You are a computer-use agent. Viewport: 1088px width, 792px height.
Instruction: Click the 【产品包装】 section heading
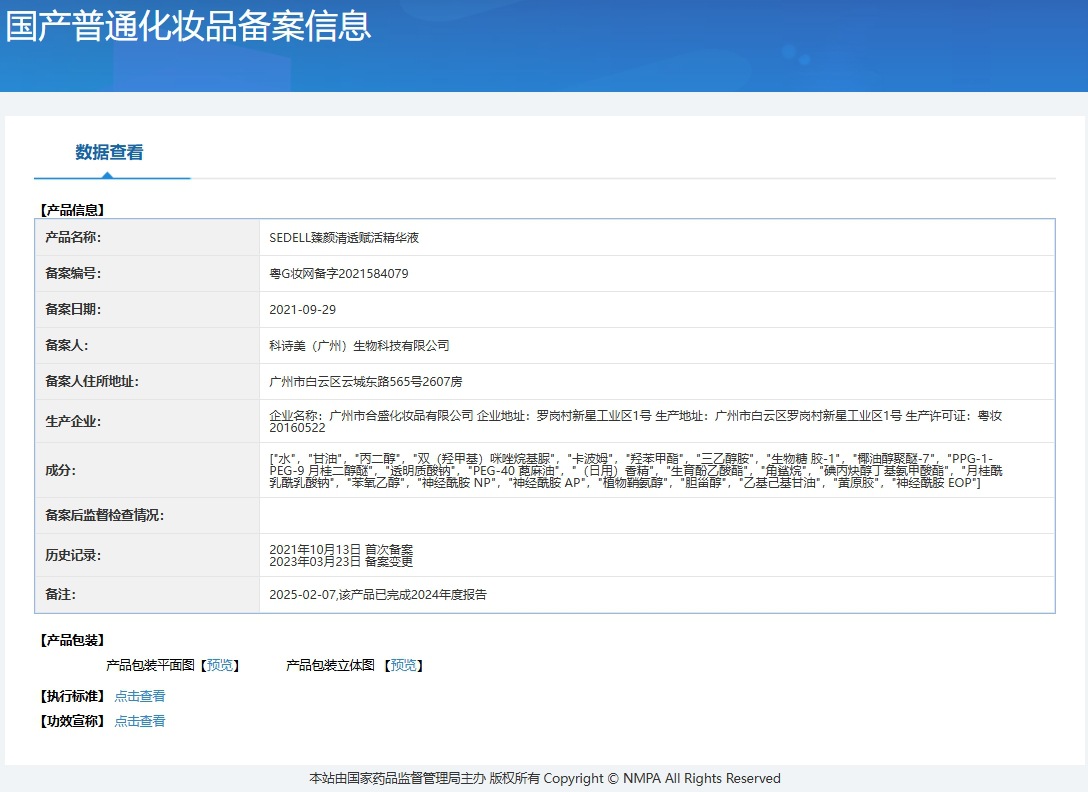click(72, 640)
